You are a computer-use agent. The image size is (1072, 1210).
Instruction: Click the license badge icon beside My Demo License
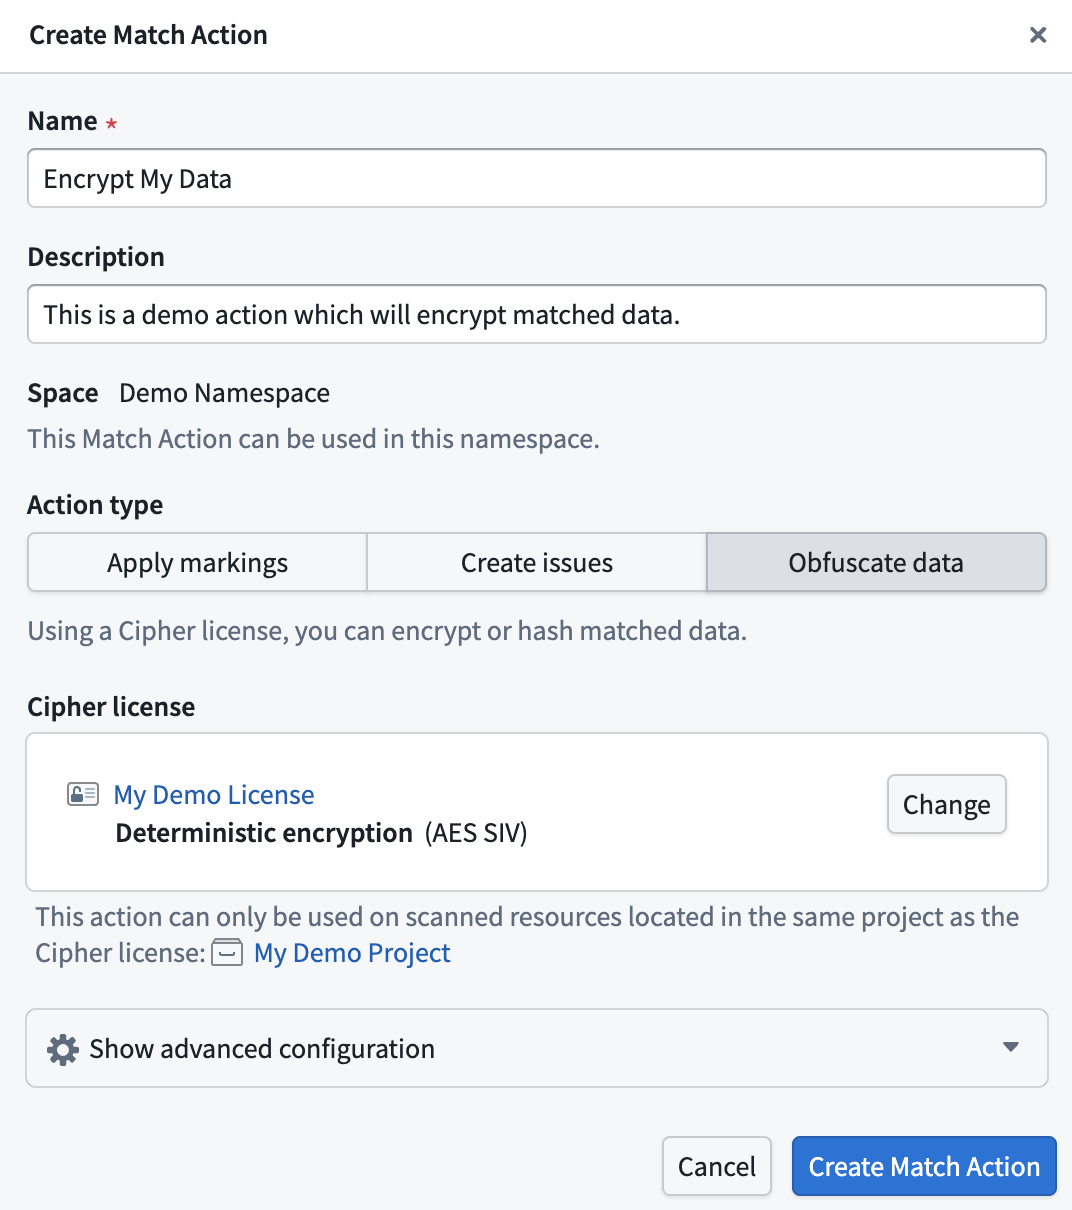coord(83,793)
